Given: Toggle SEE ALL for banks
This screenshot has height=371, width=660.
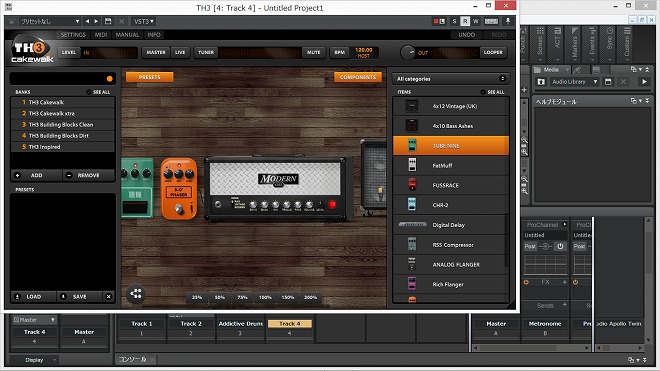Looking at the screenshot, I should click(98, 92).
